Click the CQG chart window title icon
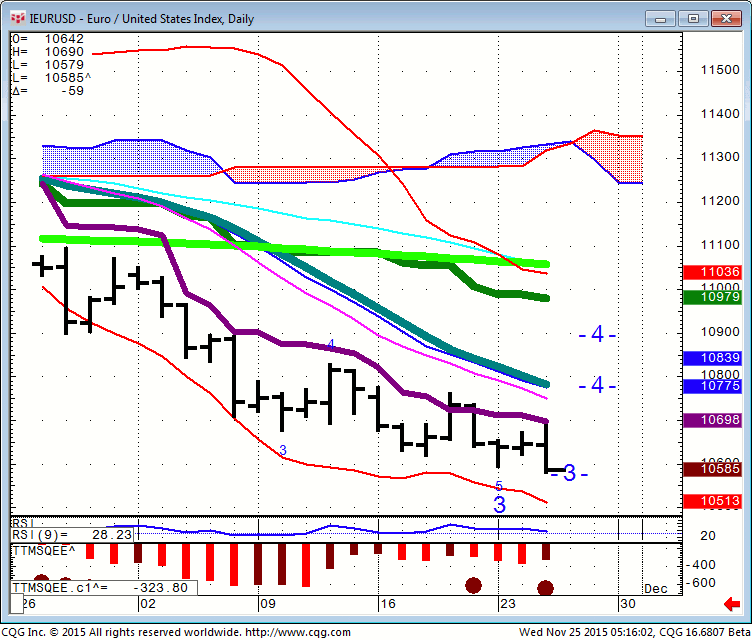The image size is (752, 640). [x=18, y=18]
